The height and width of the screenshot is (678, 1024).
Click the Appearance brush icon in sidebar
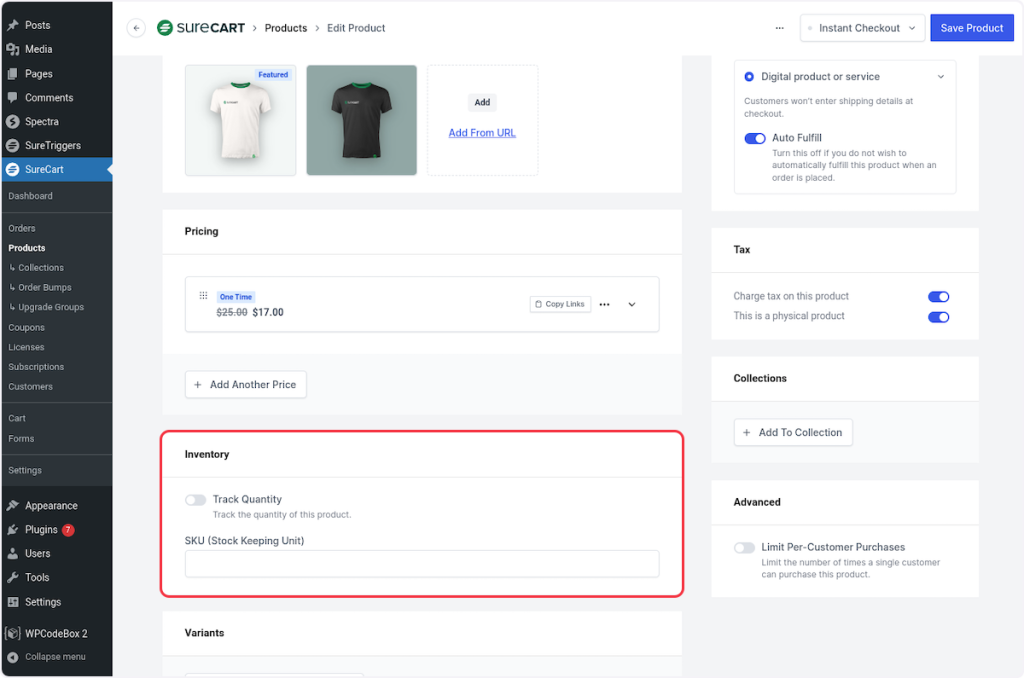point(12,506)
